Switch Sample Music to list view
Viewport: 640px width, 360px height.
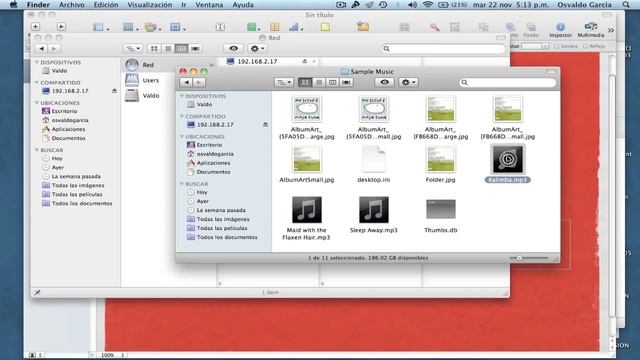coord(319,82)
